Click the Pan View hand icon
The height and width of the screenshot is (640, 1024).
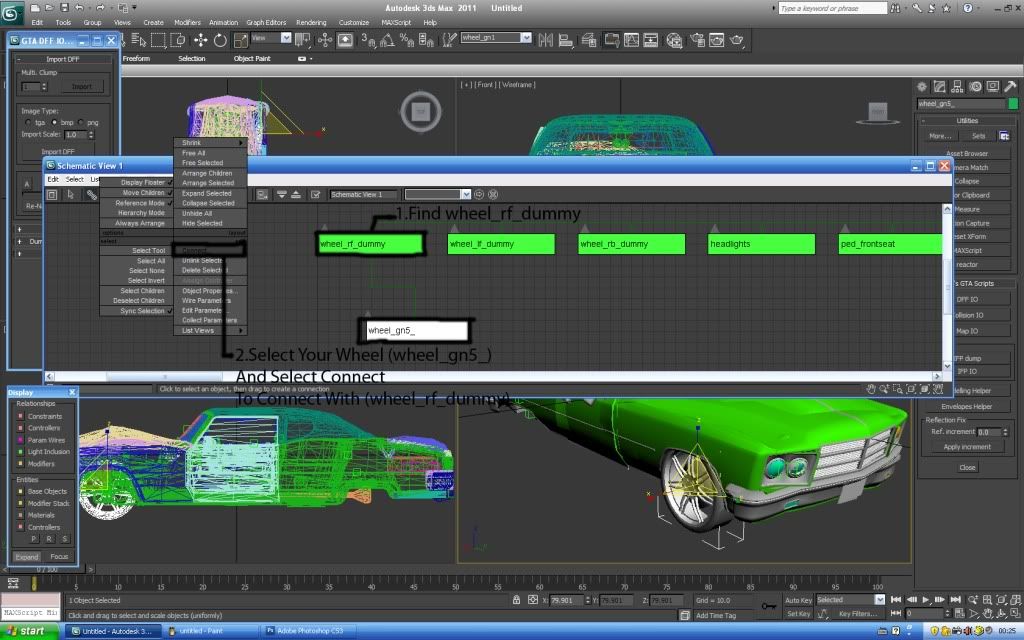click(x=987, y=613)
